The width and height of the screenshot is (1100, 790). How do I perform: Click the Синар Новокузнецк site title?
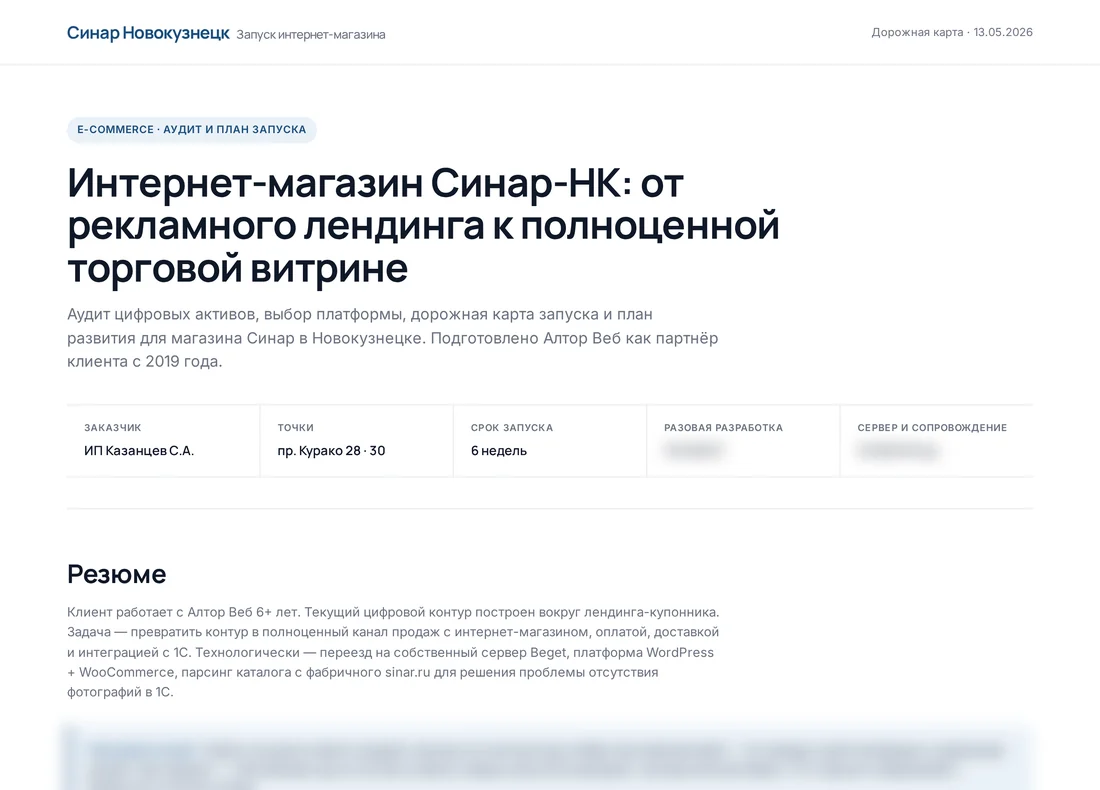(148, 33)
